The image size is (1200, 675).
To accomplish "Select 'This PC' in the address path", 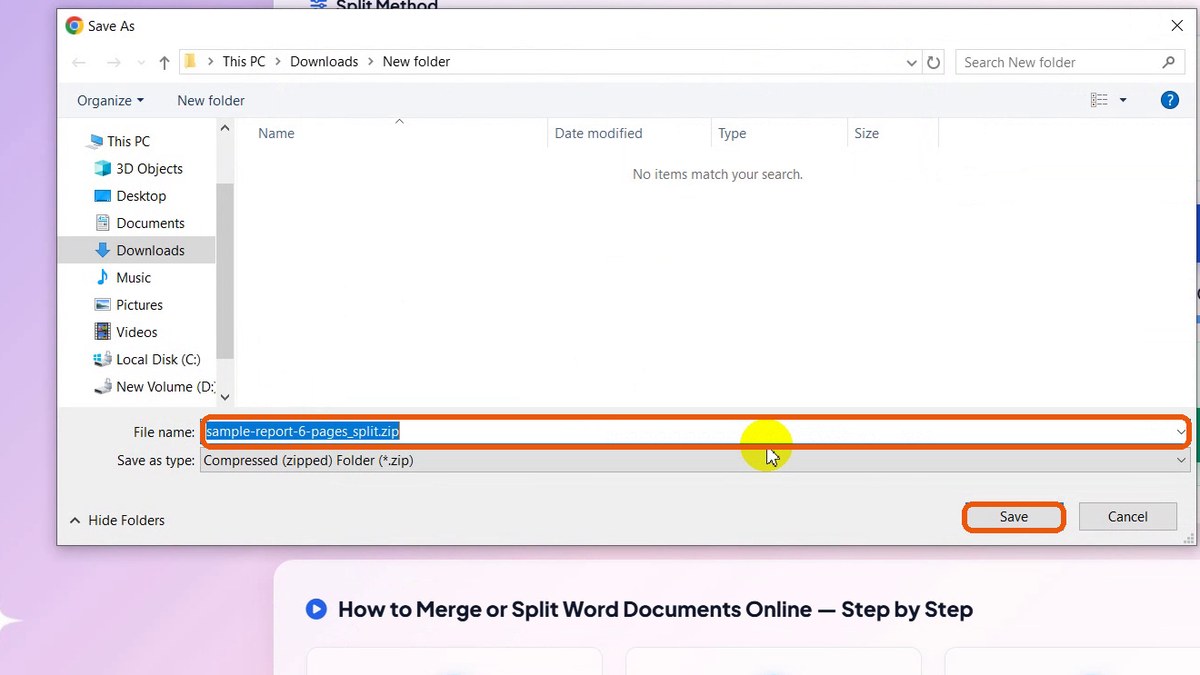I will (x=244, y=61).
